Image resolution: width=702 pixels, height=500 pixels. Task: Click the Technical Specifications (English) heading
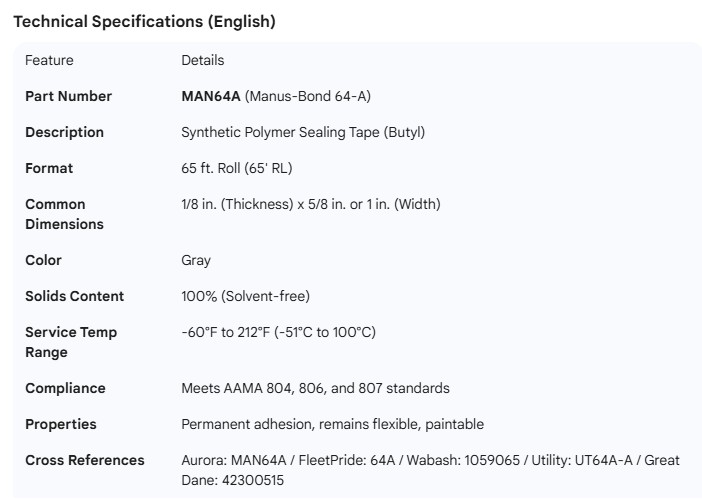pyautogui.click(x=144, y=21)
